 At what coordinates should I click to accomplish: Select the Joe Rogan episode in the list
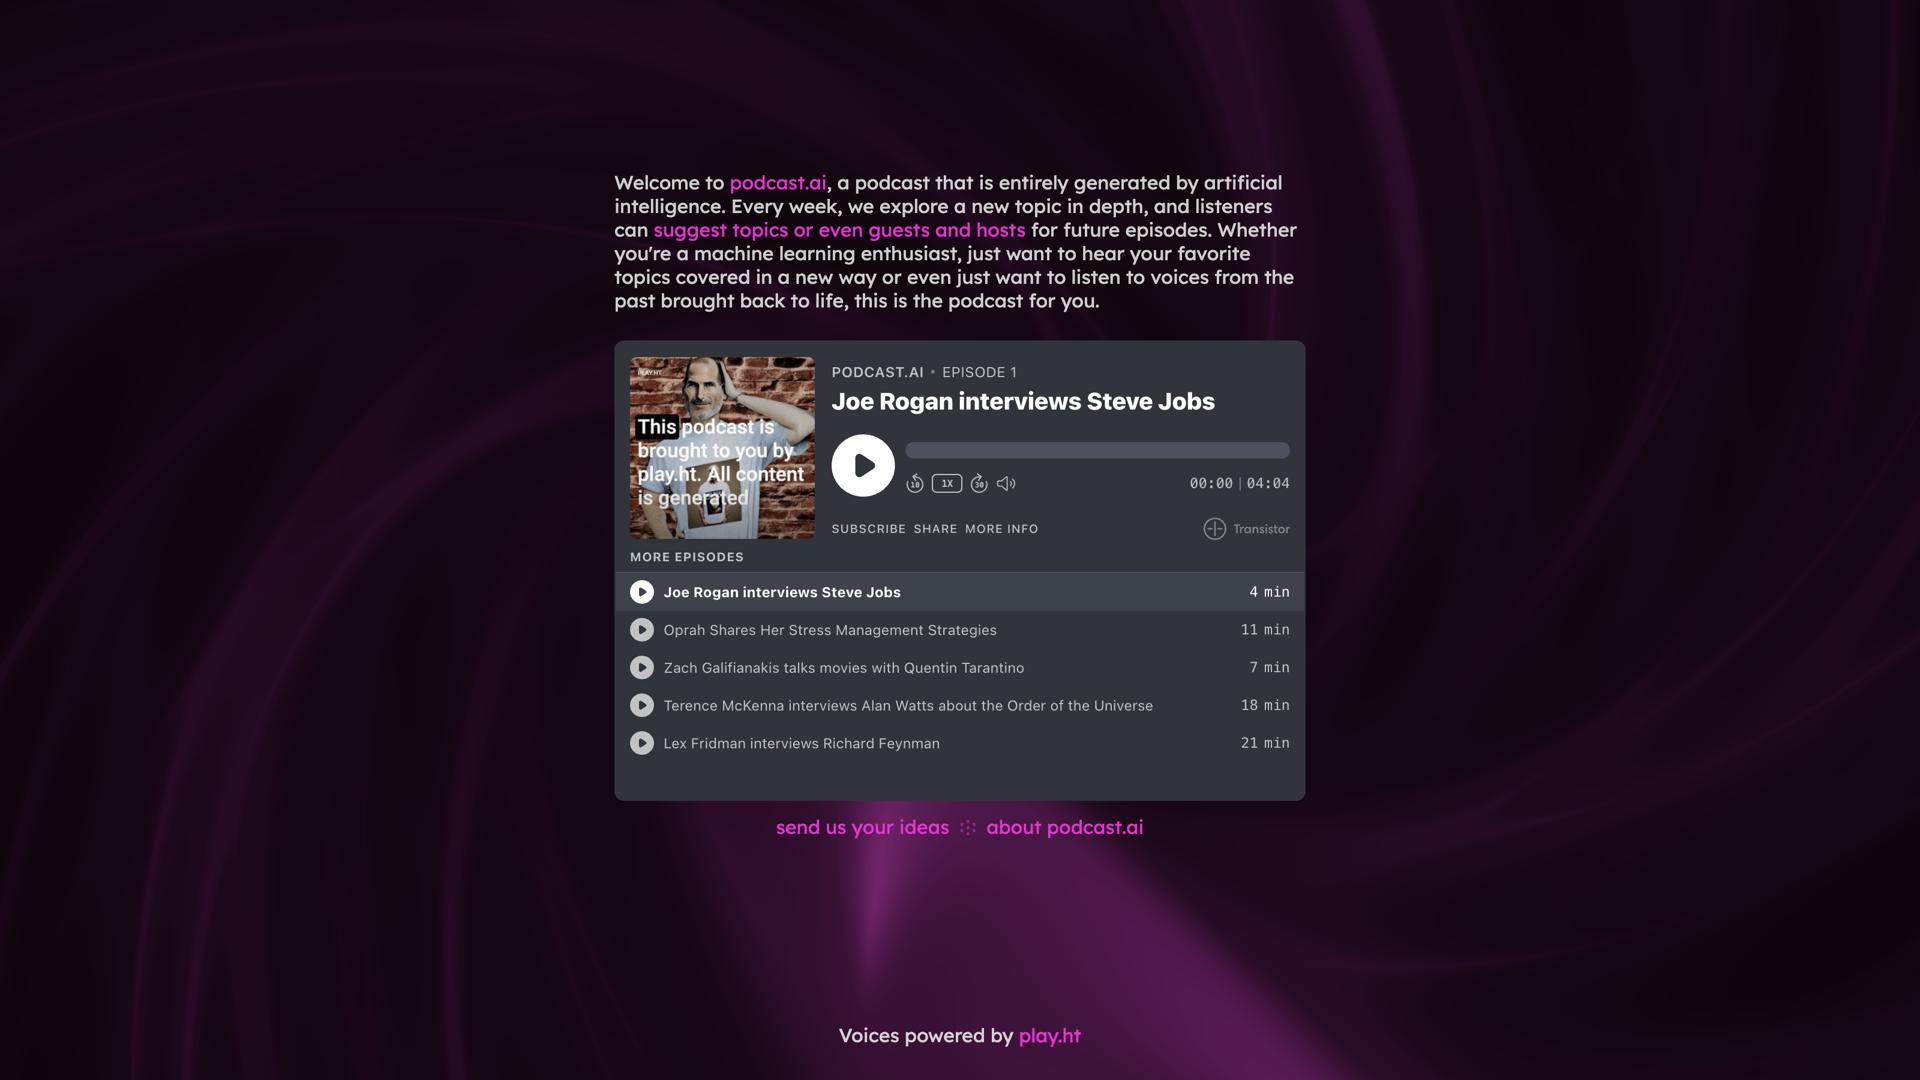click(960, 592)
